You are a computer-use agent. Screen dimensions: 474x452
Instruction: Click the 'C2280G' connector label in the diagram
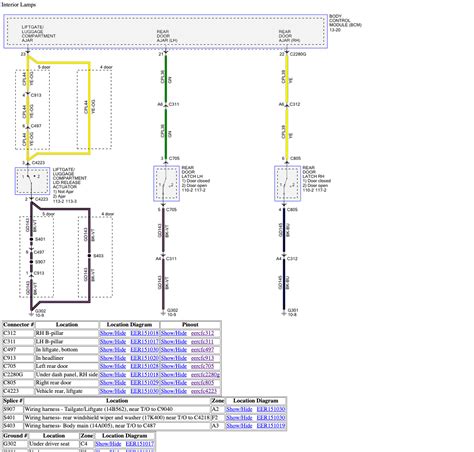[x=298, y=54]
